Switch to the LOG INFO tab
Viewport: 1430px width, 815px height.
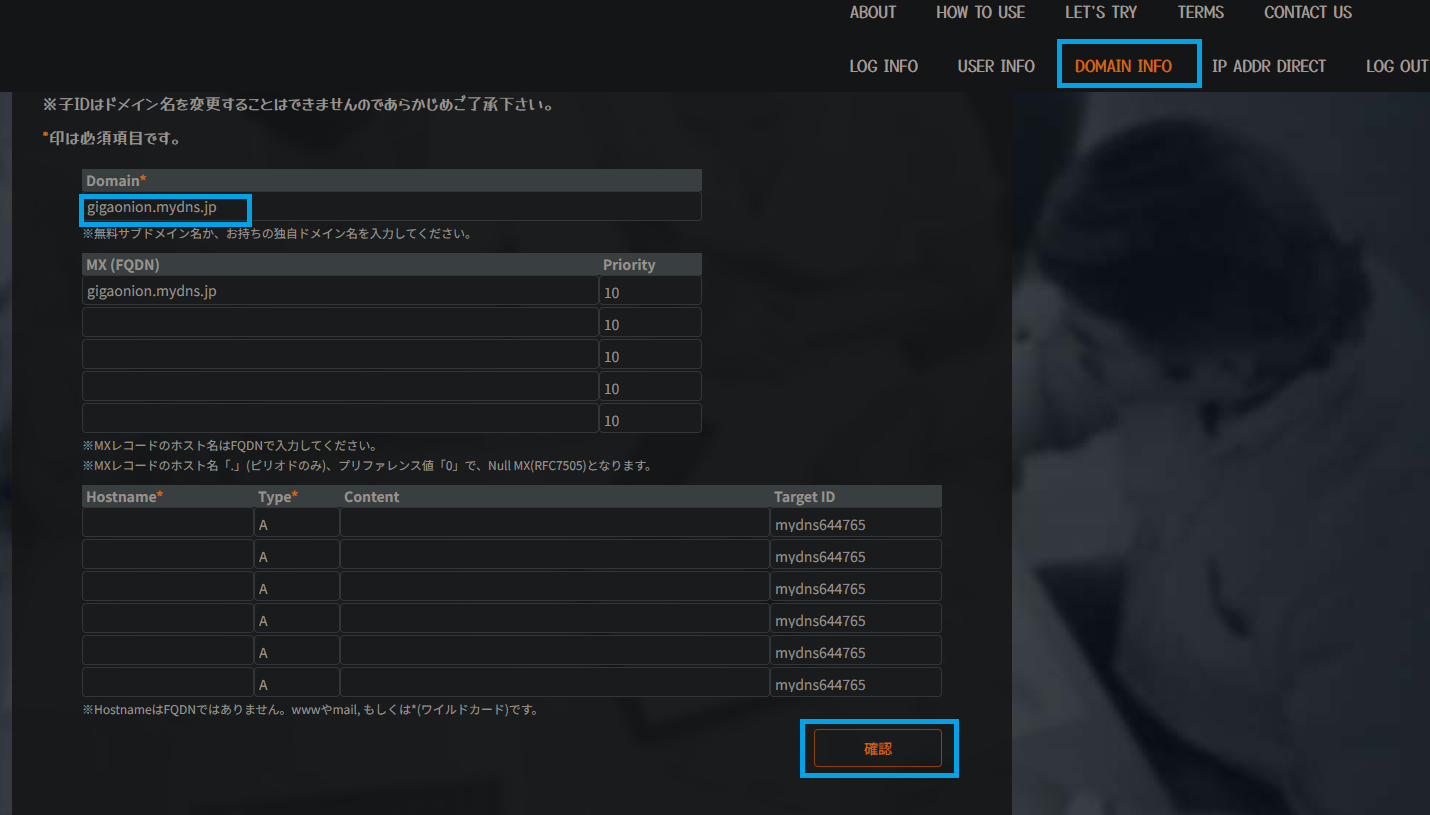click(x=883, y=65)
